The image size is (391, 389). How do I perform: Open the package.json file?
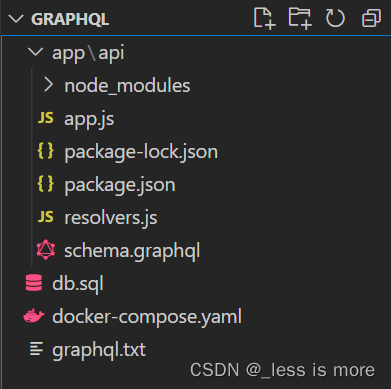(120, 185)
